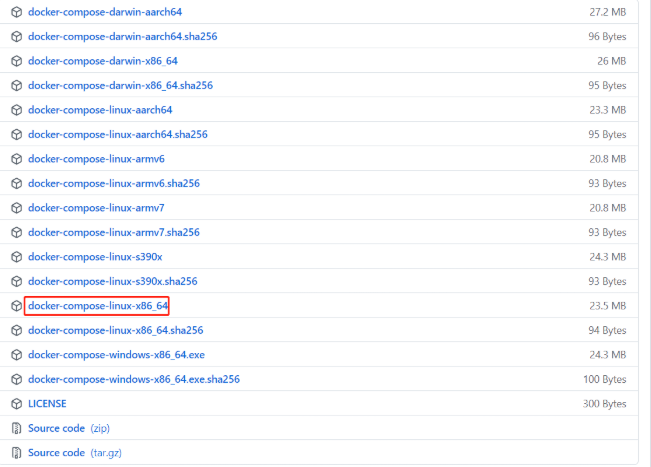
Task: Click package icon beside docker-compose-linux-x86_64.sha256
Action: click(16, 330)
